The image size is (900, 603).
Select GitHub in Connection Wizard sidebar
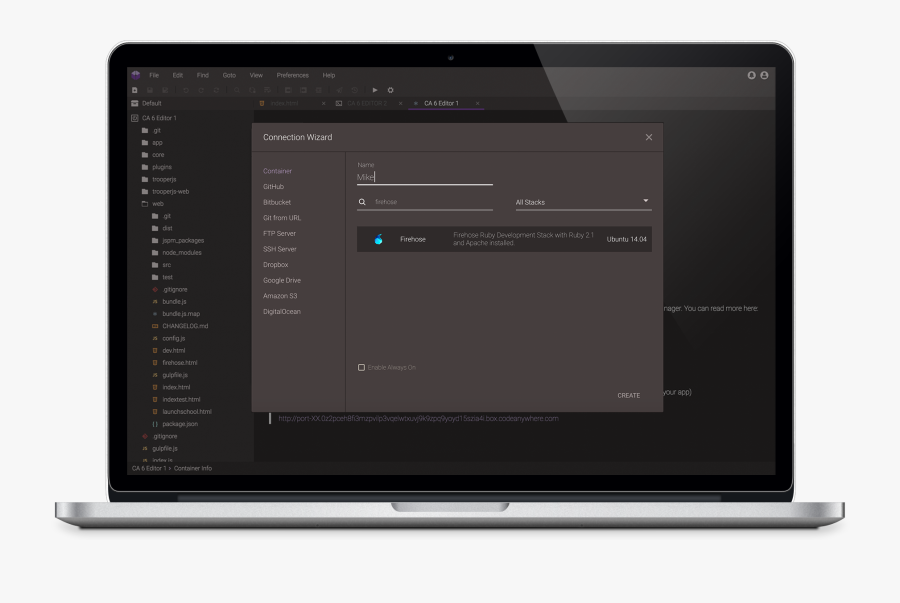tap(274, 187)
